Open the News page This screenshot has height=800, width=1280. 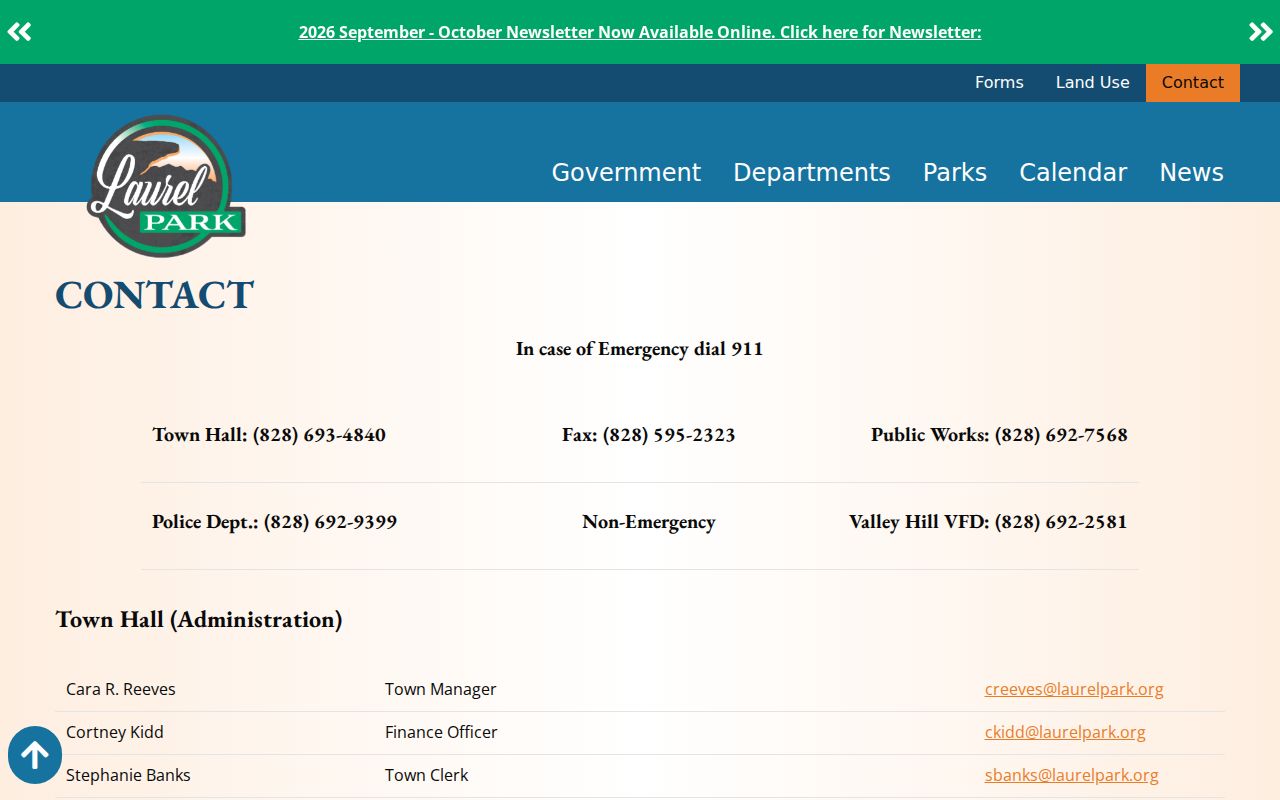1191,172
